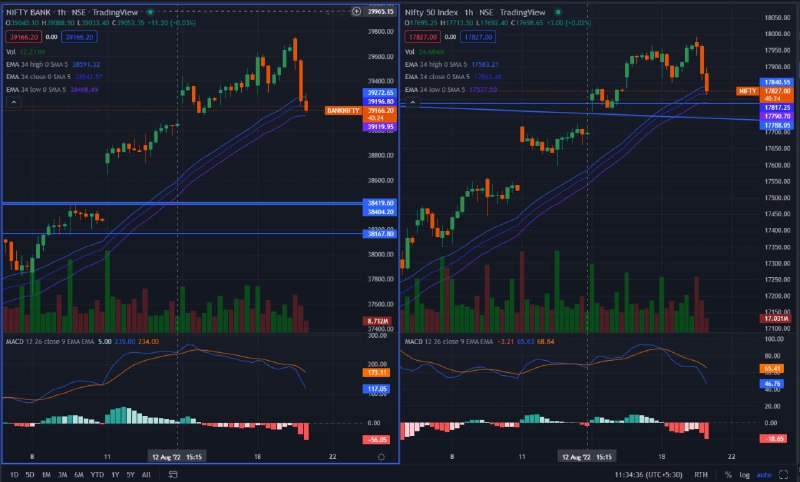Select 5D date range
Screen dimensions: 800x482
coord(30,475)
